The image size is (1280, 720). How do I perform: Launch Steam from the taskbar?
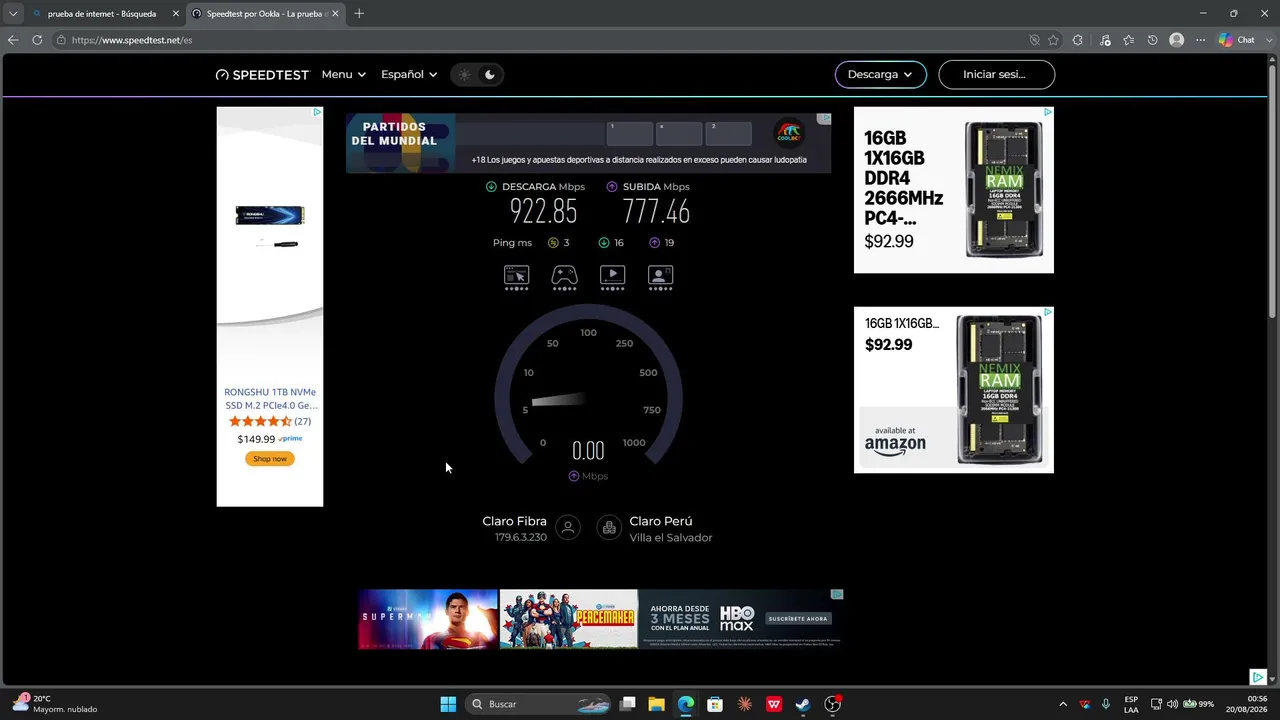[802, 704]
